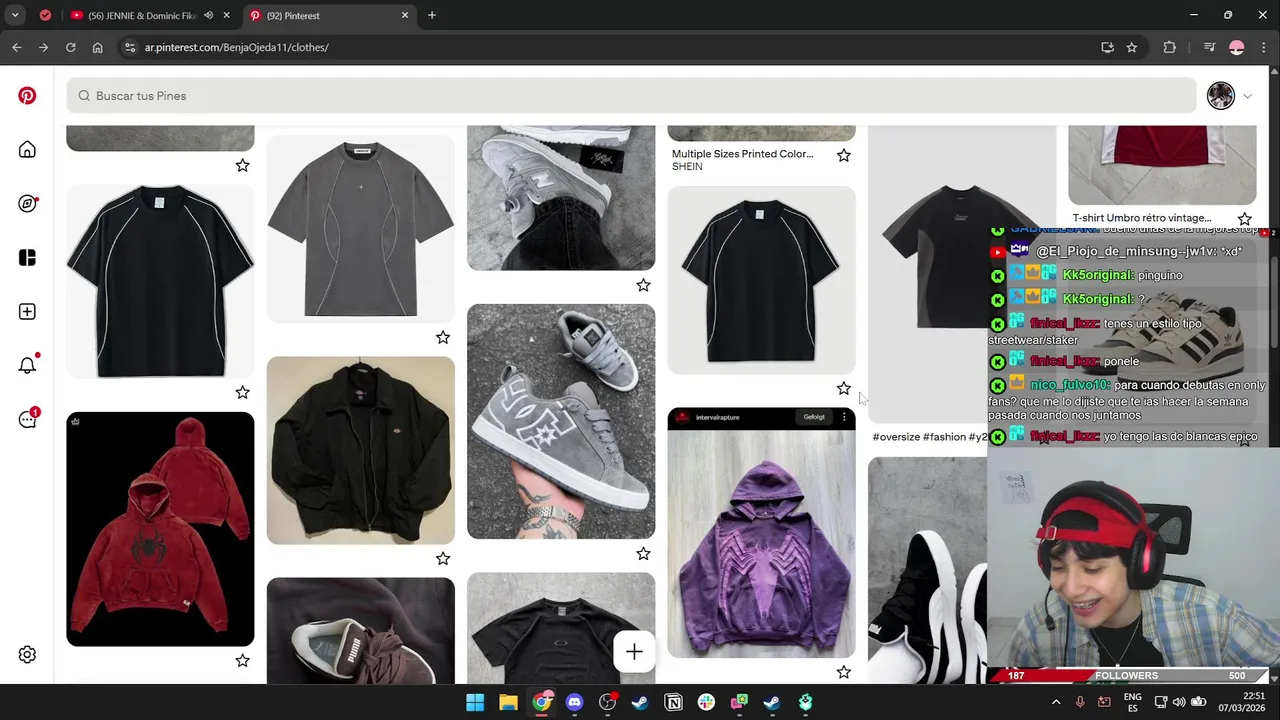Toggle the star on the gray t-shirt pin
Screen dimensions: 1280x720
443,338
